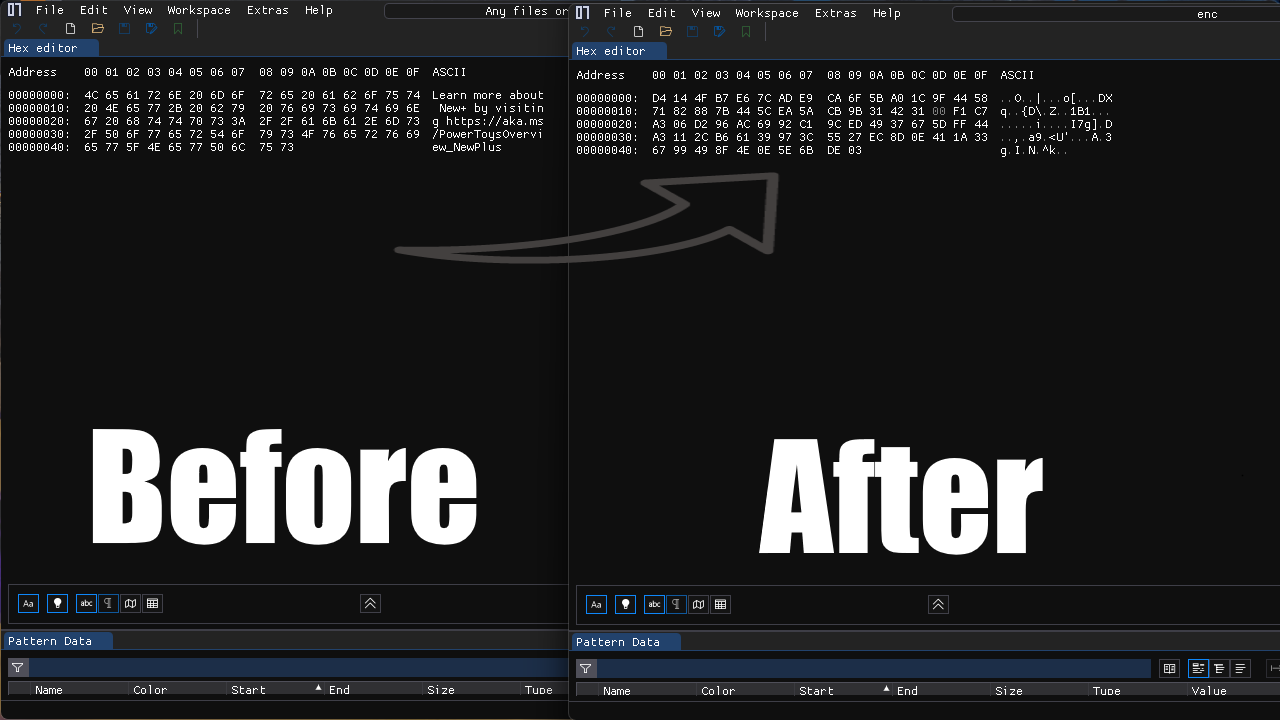The width and height of the screenshot is (1280, 720).
Task: Open Extras menu in right enc window
Action: tap(836, 13)
